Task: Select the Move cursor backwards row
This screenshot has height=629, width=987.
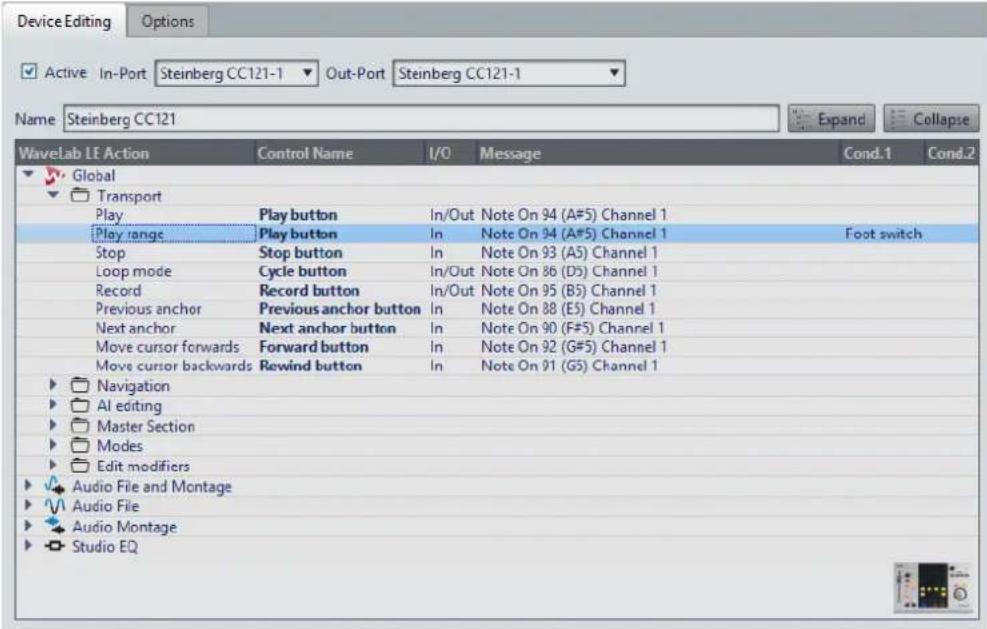Action: [497, 366]
